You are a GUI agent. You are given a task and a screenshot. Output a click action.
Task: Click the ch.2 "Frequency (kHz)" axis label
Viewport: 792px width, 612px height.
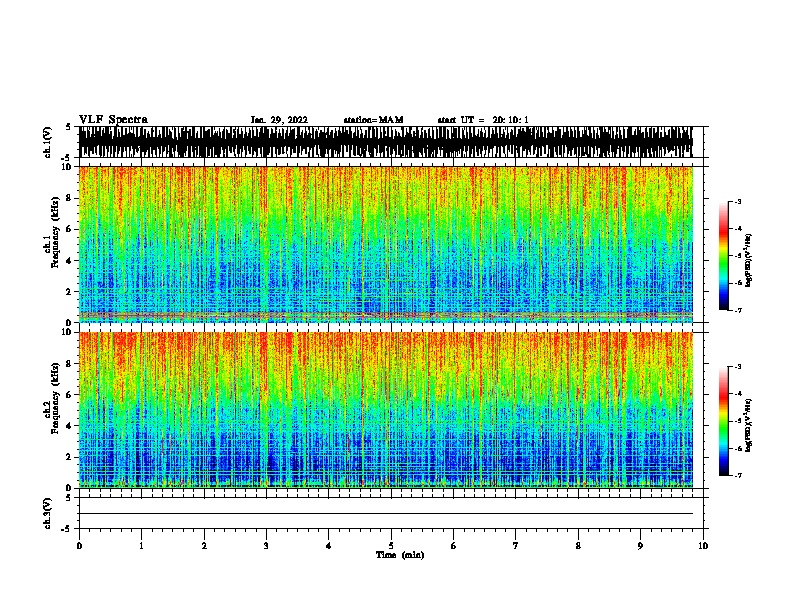pyautogui.click(x=56, y=398)
